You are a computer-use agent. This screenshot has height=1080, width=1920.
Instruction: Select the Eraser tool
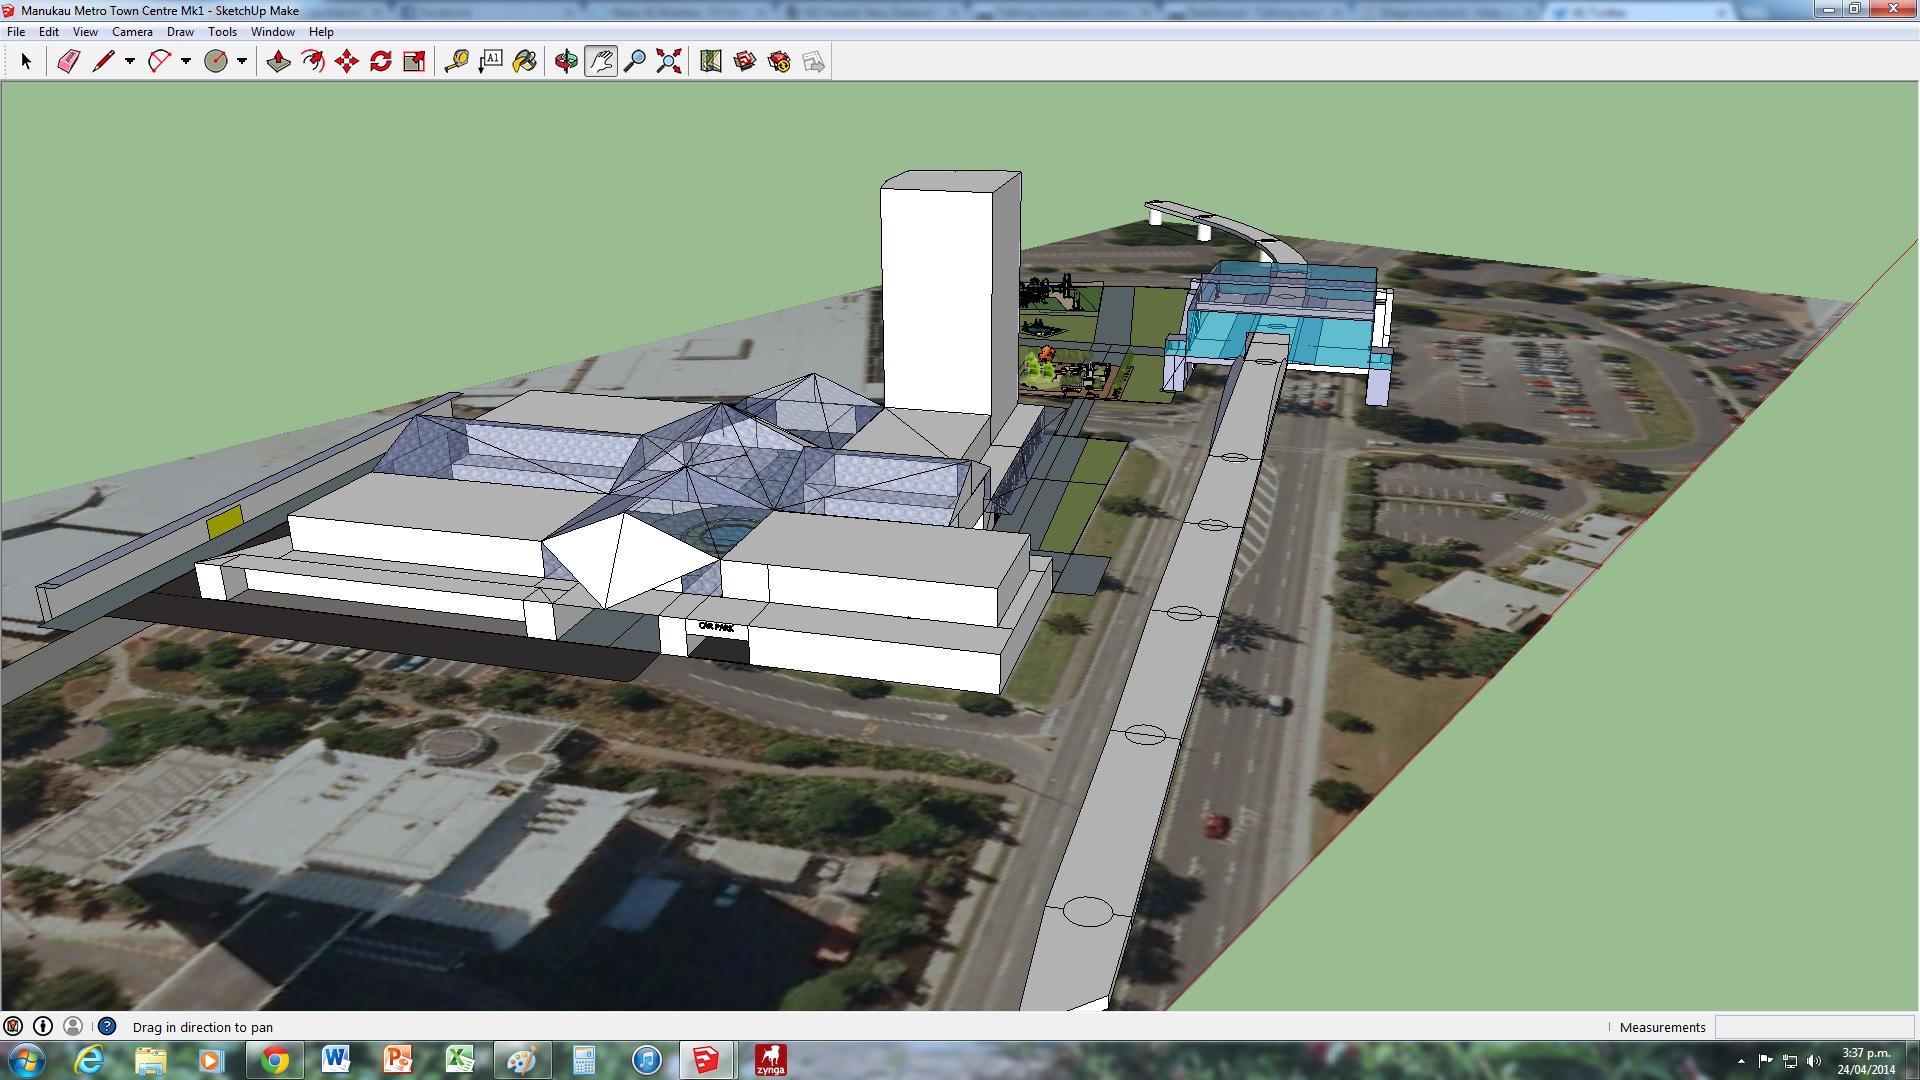pos(68,62)
